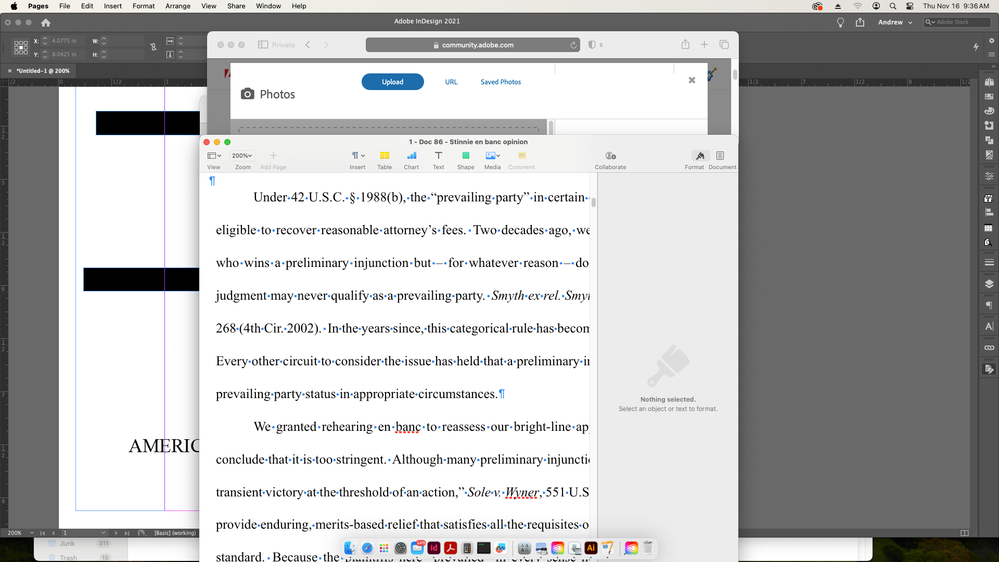Open InDesign control panel settings gear
Viewport: 999px width, 562px height.
[991, 40]
